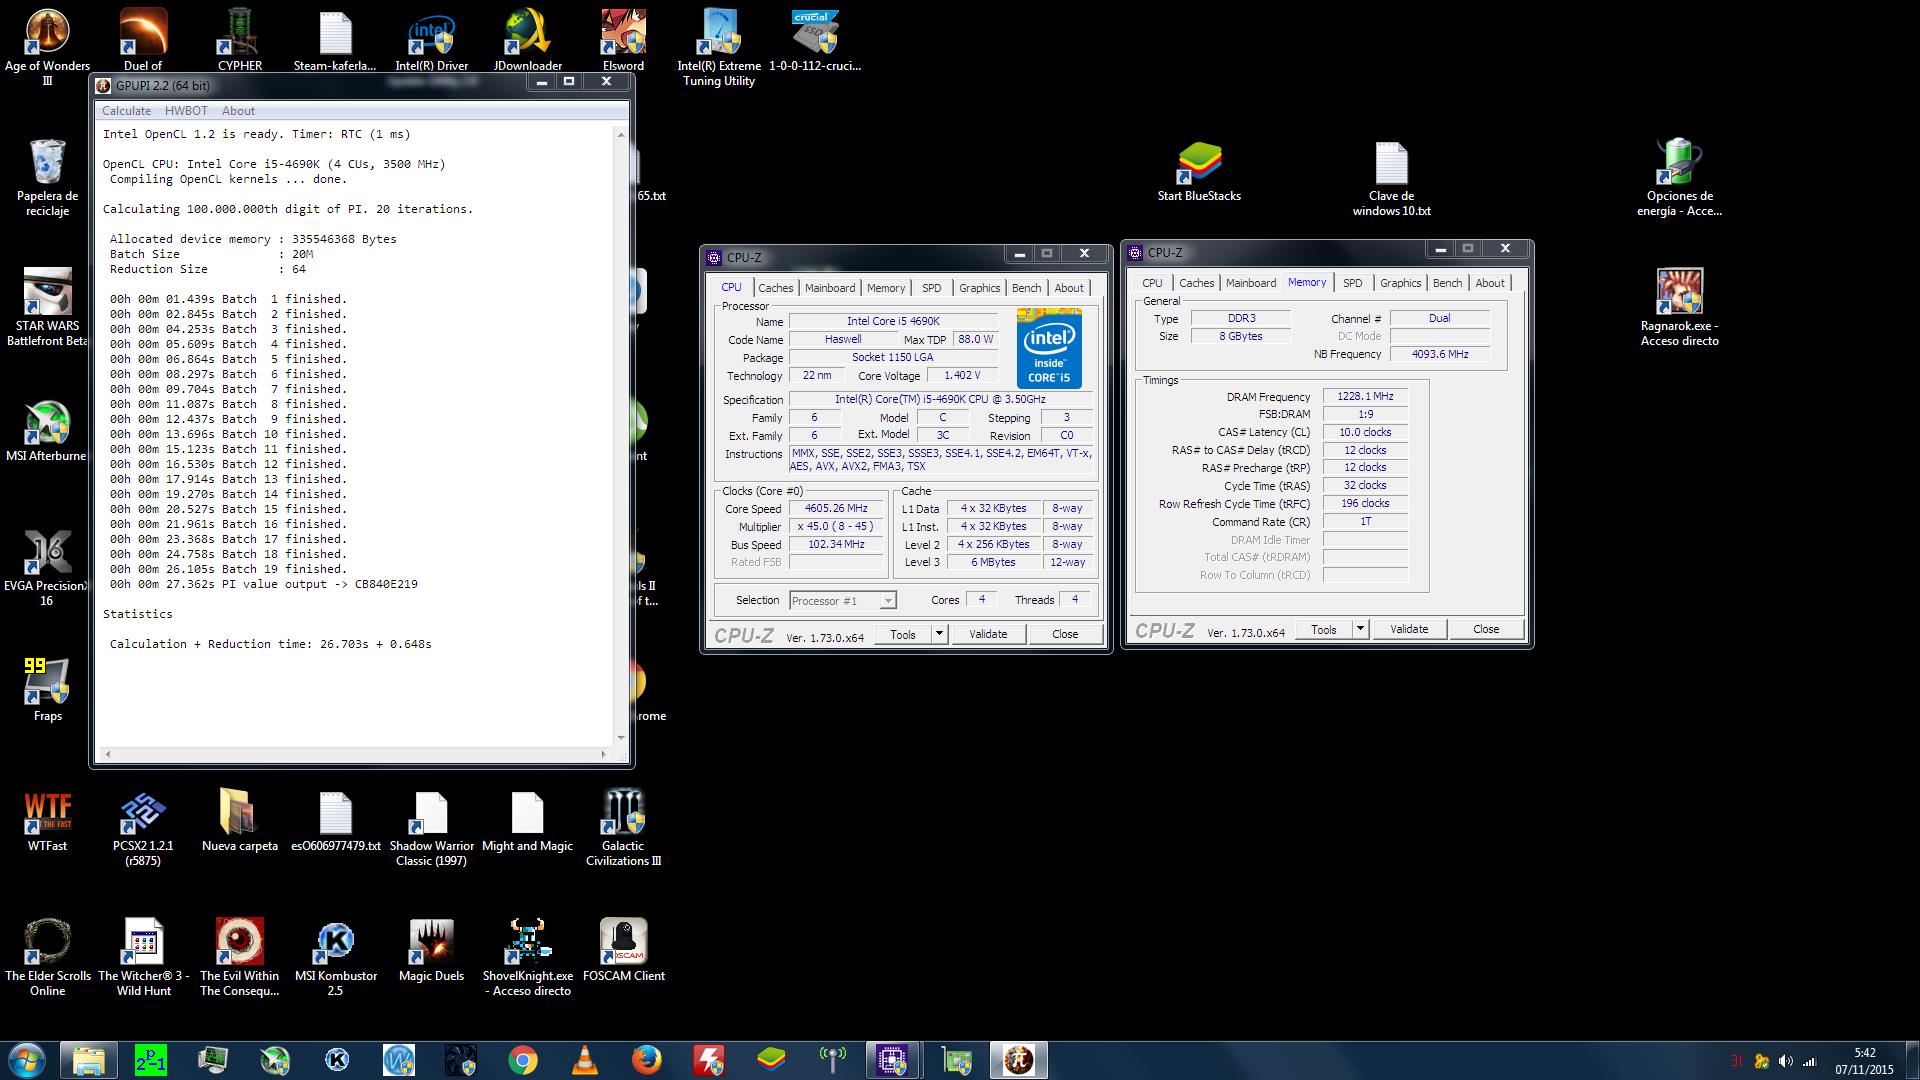Open the volume icon in system tray
Viewport: 1920px width, 1080px height.
tap(1785, 1061)
